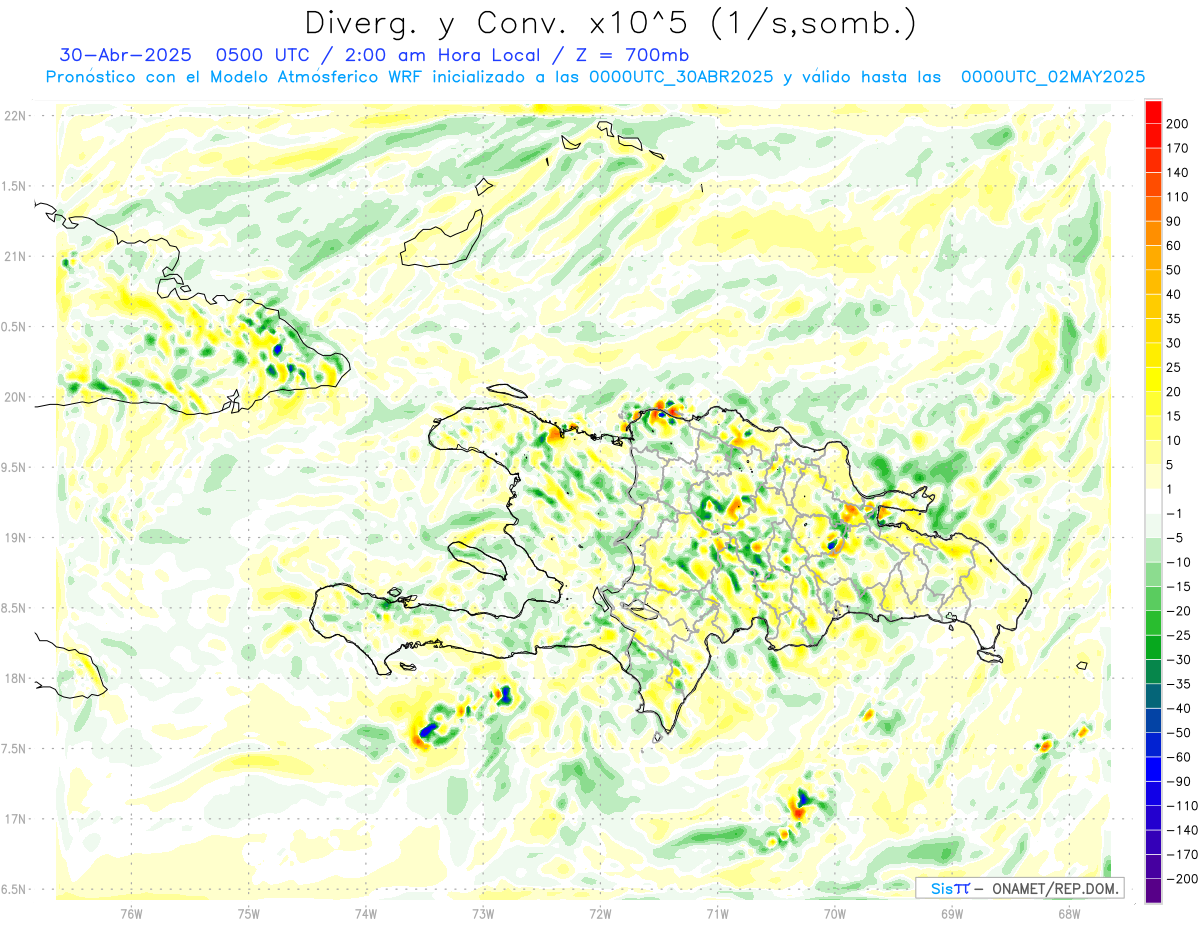1200x927 pixels.
Task: Click the red colorbar band above 200
Action: (x=1153, y=112)
